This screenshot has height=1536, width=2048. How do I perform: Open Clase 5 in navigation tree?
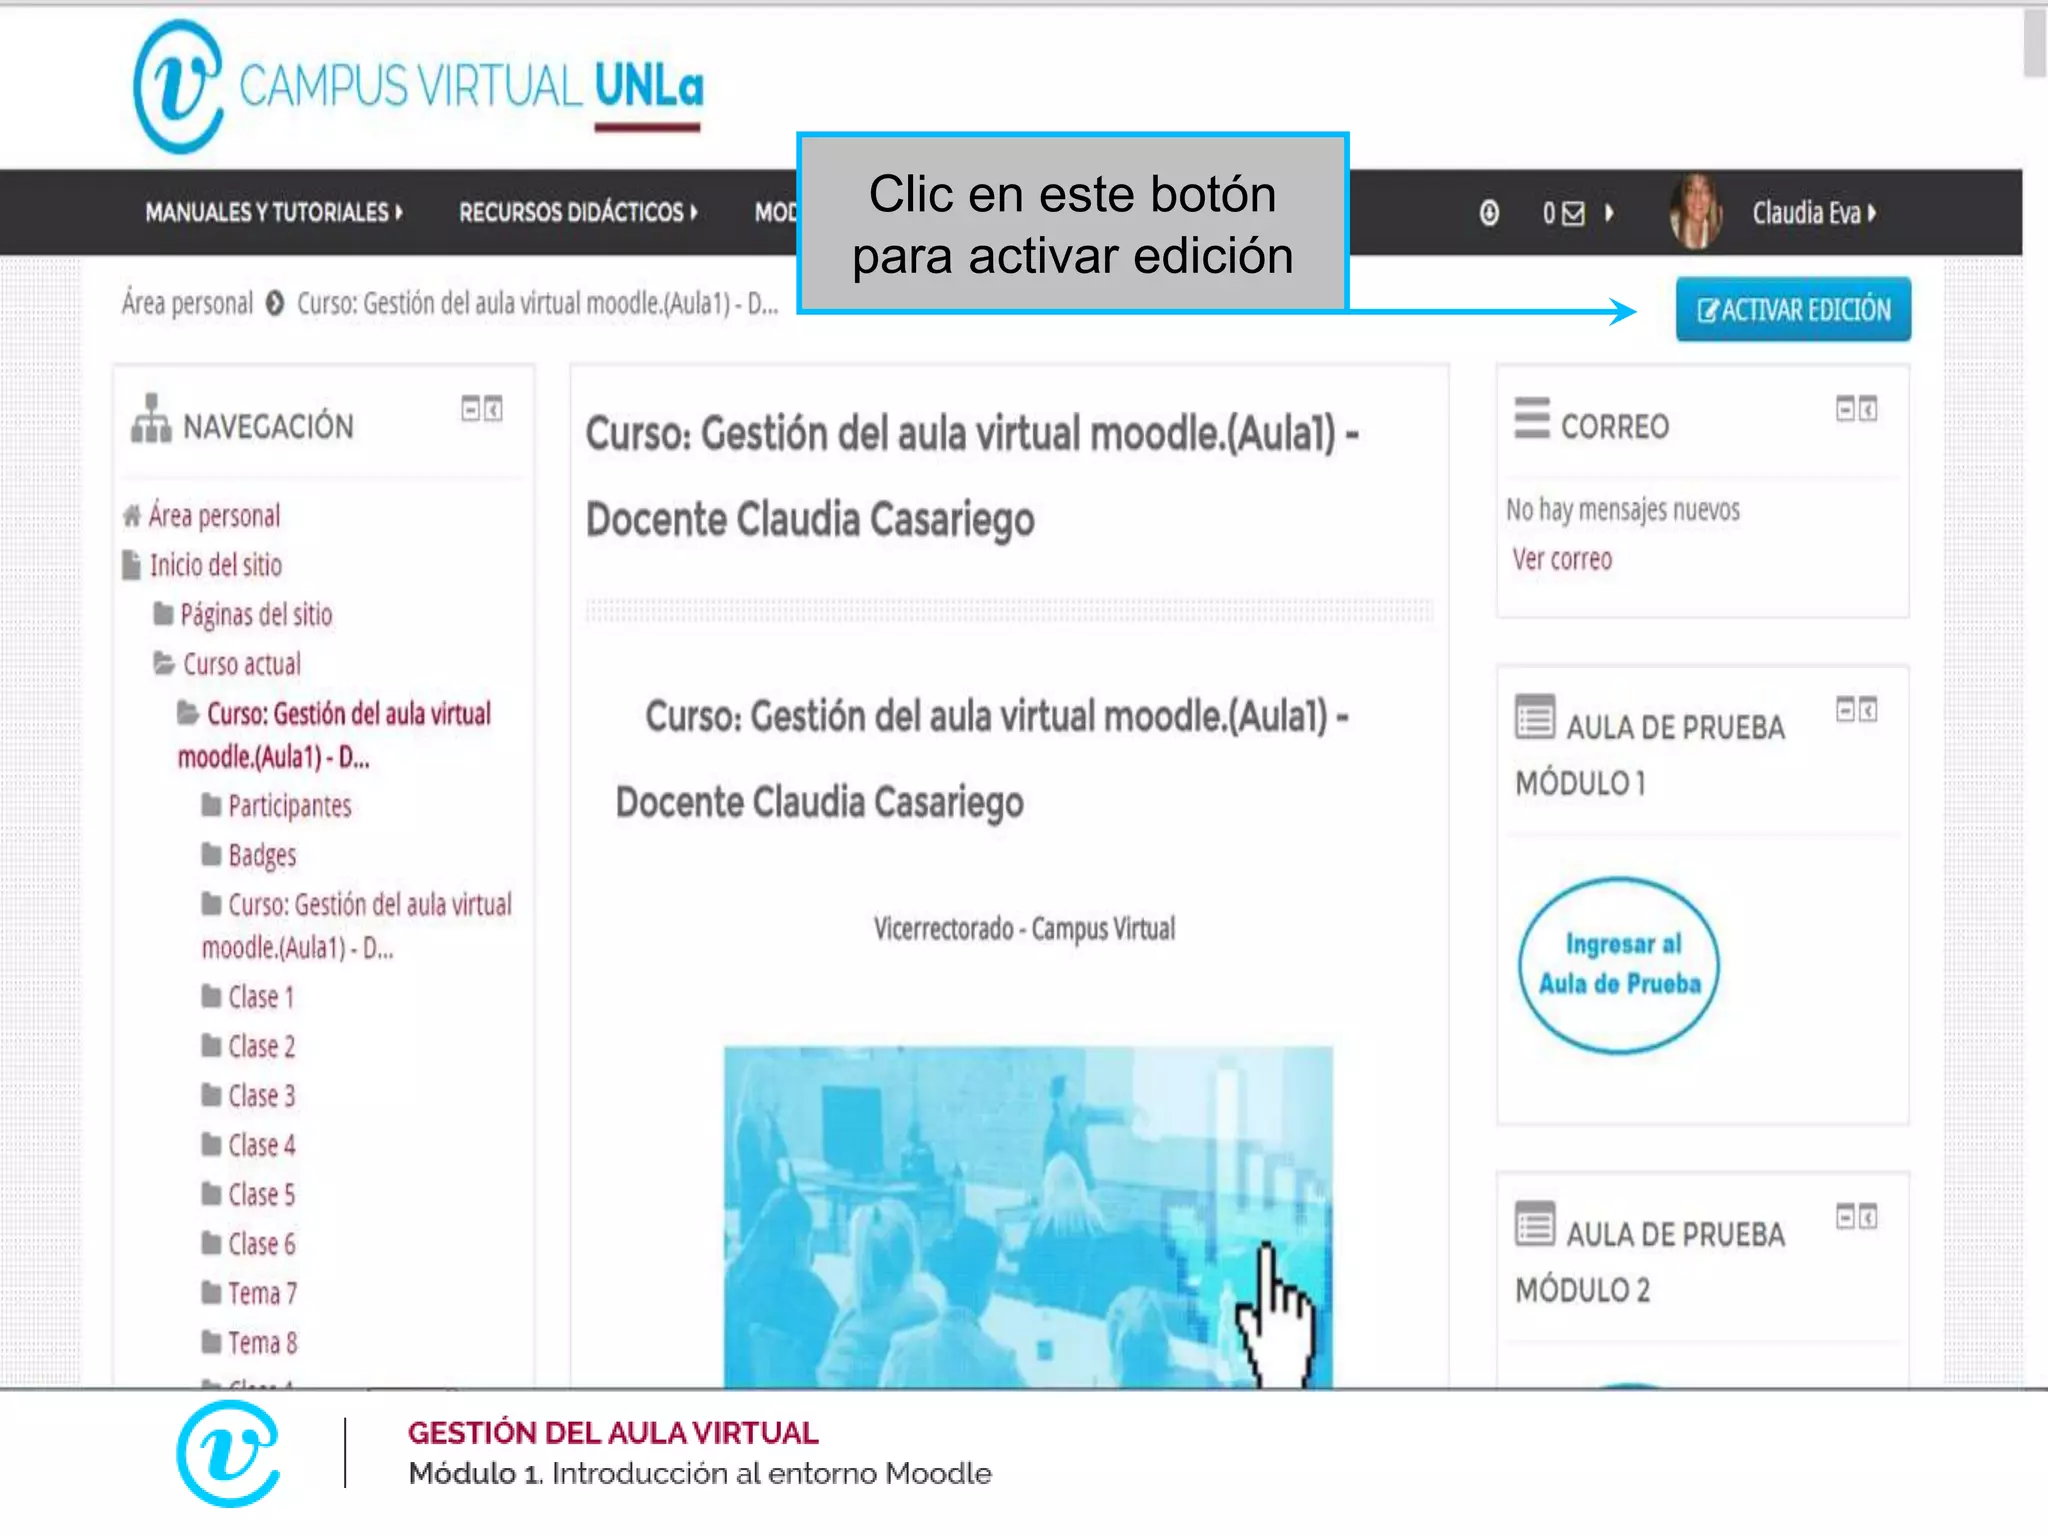(262, 1194)
